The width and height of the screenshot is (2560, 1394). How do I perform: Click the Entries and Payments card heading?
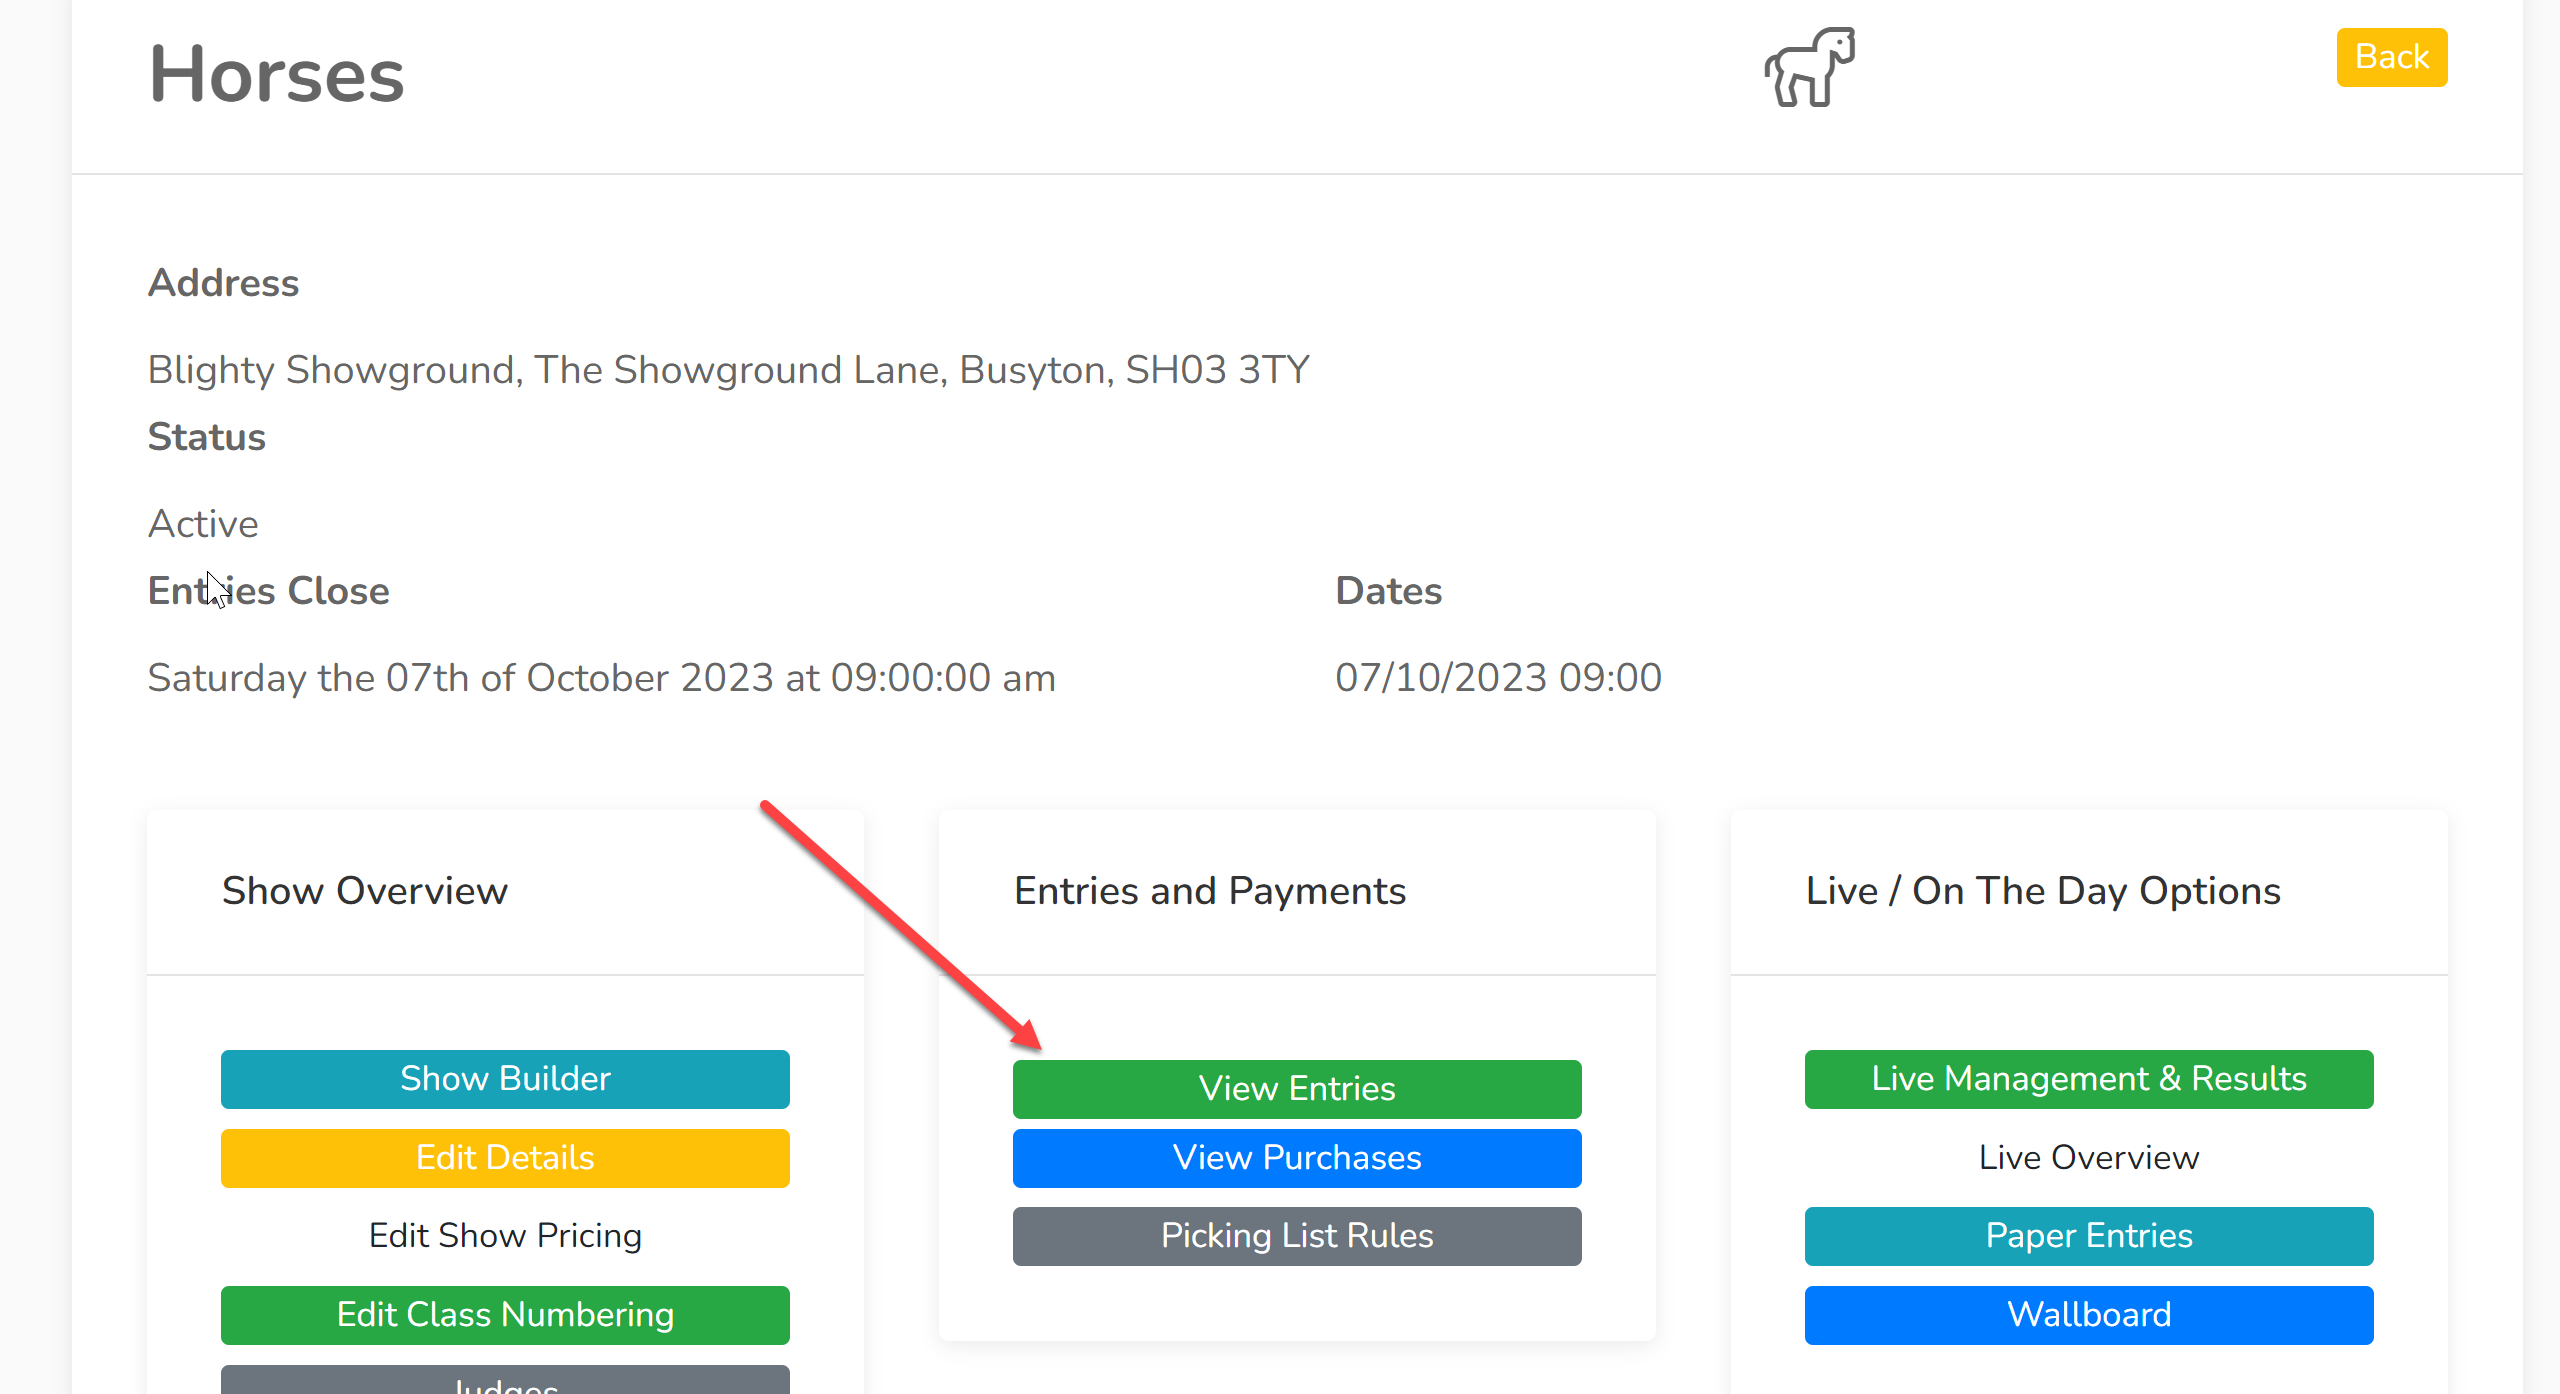1210,890
